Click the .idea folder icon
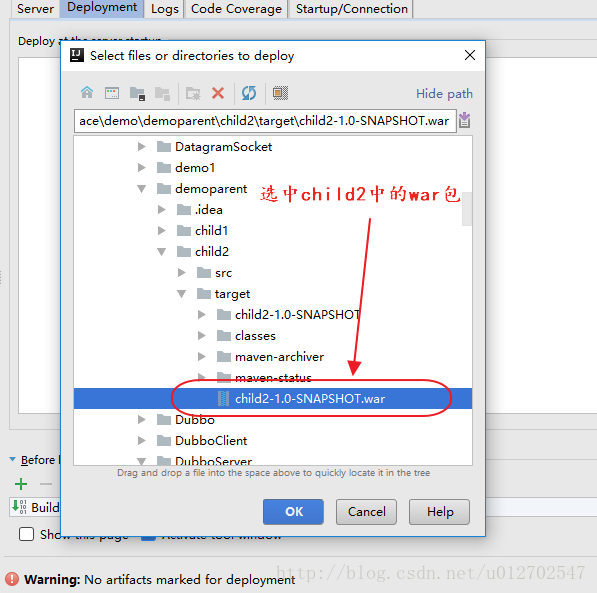 point(184,209)
